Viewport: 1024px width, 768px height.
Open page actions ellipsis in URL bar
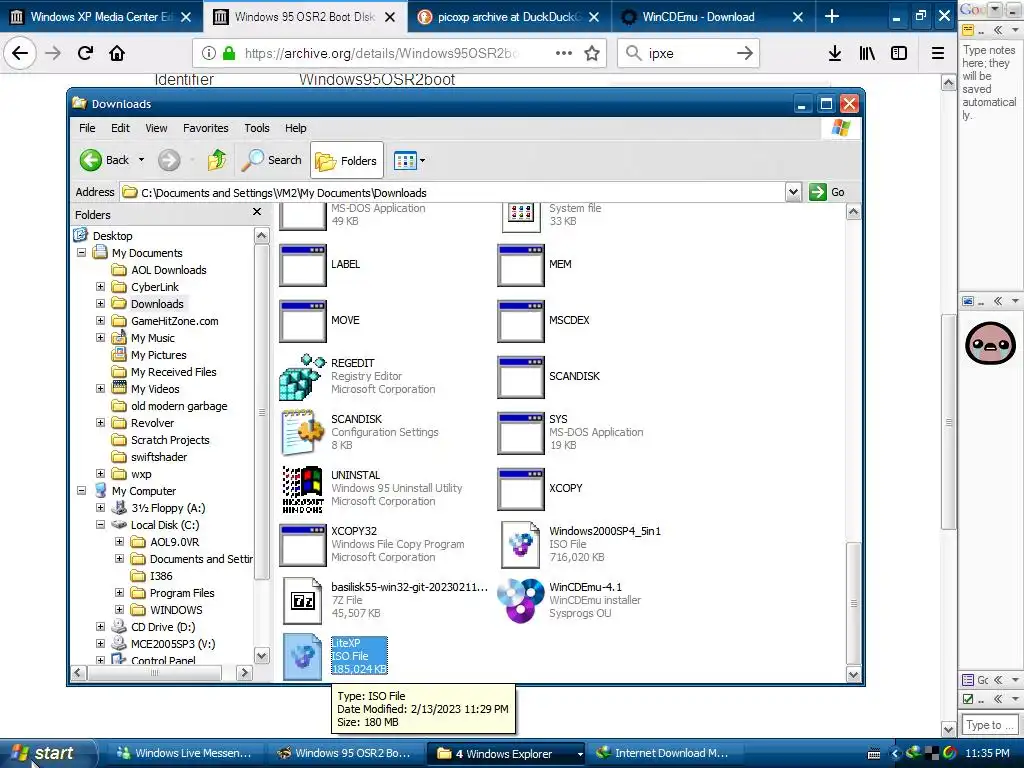564,53
